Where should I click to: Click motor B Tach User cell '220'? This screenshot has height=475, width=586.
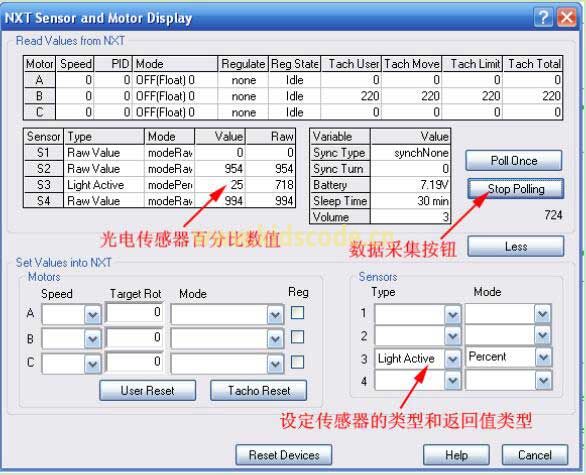[x=351, y=96]
